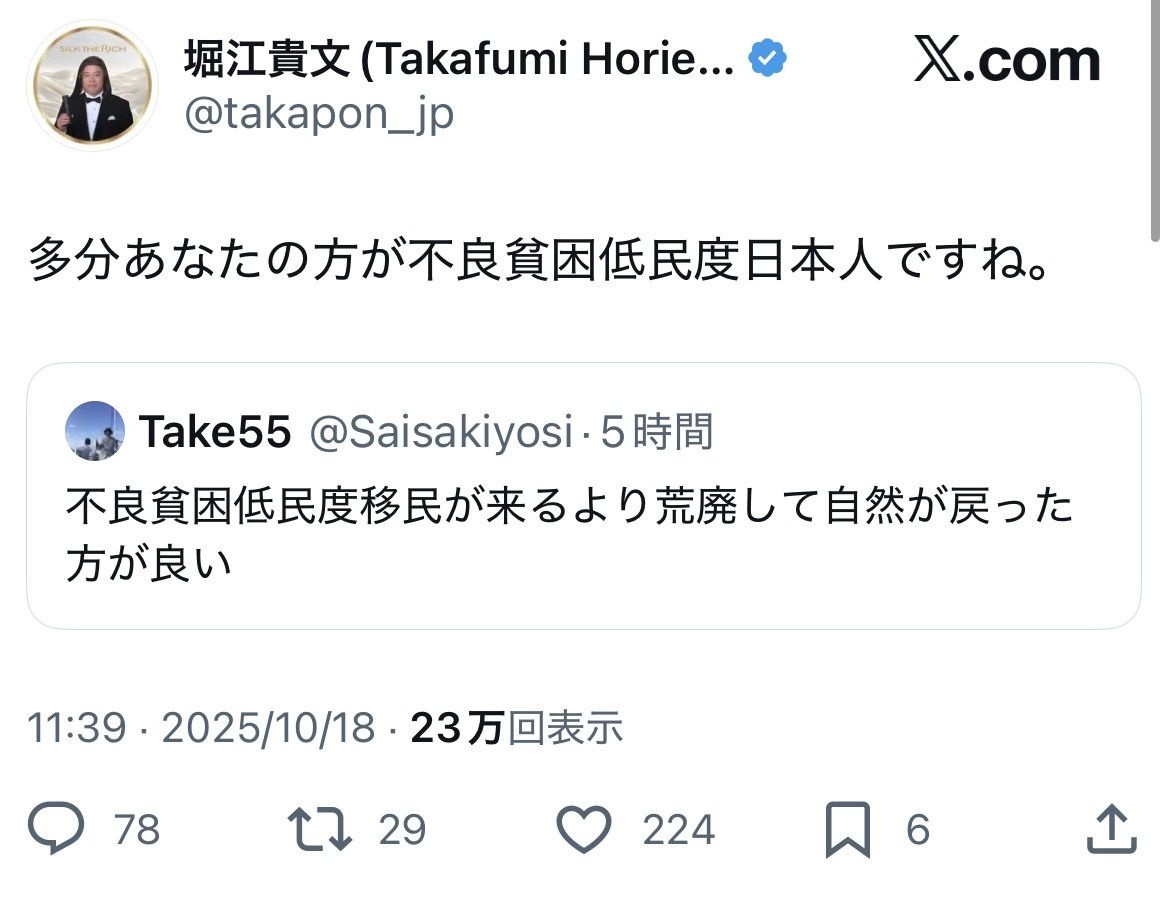The height and width of the screenshot is (900, 1169).
Task: Click the main tweet text
Action: pos(538,262)
